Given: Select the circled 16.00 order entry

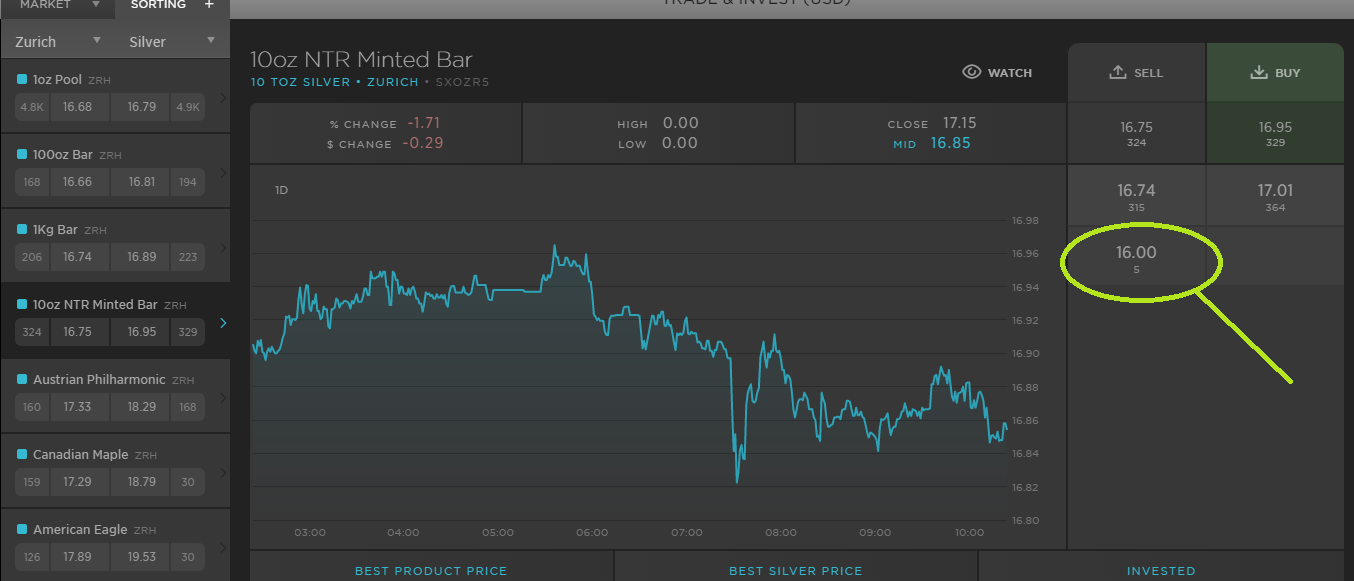Looking at the screenshot, I should click(x=1136, y=259).
